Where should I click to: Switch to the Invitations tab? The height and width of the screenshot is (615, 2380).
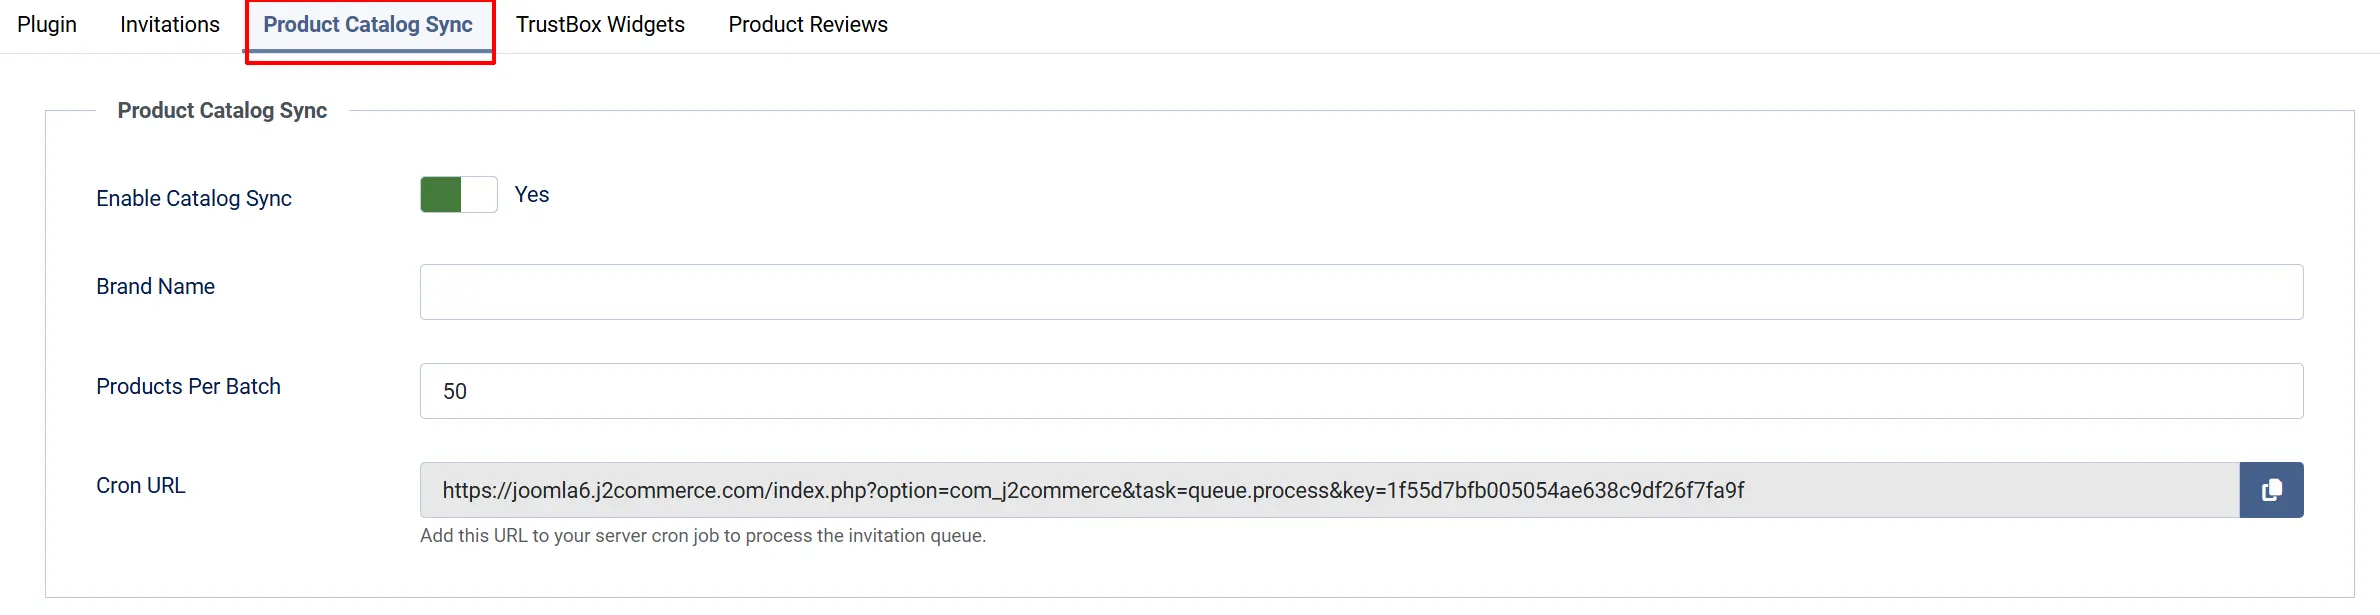click(170, 25)
